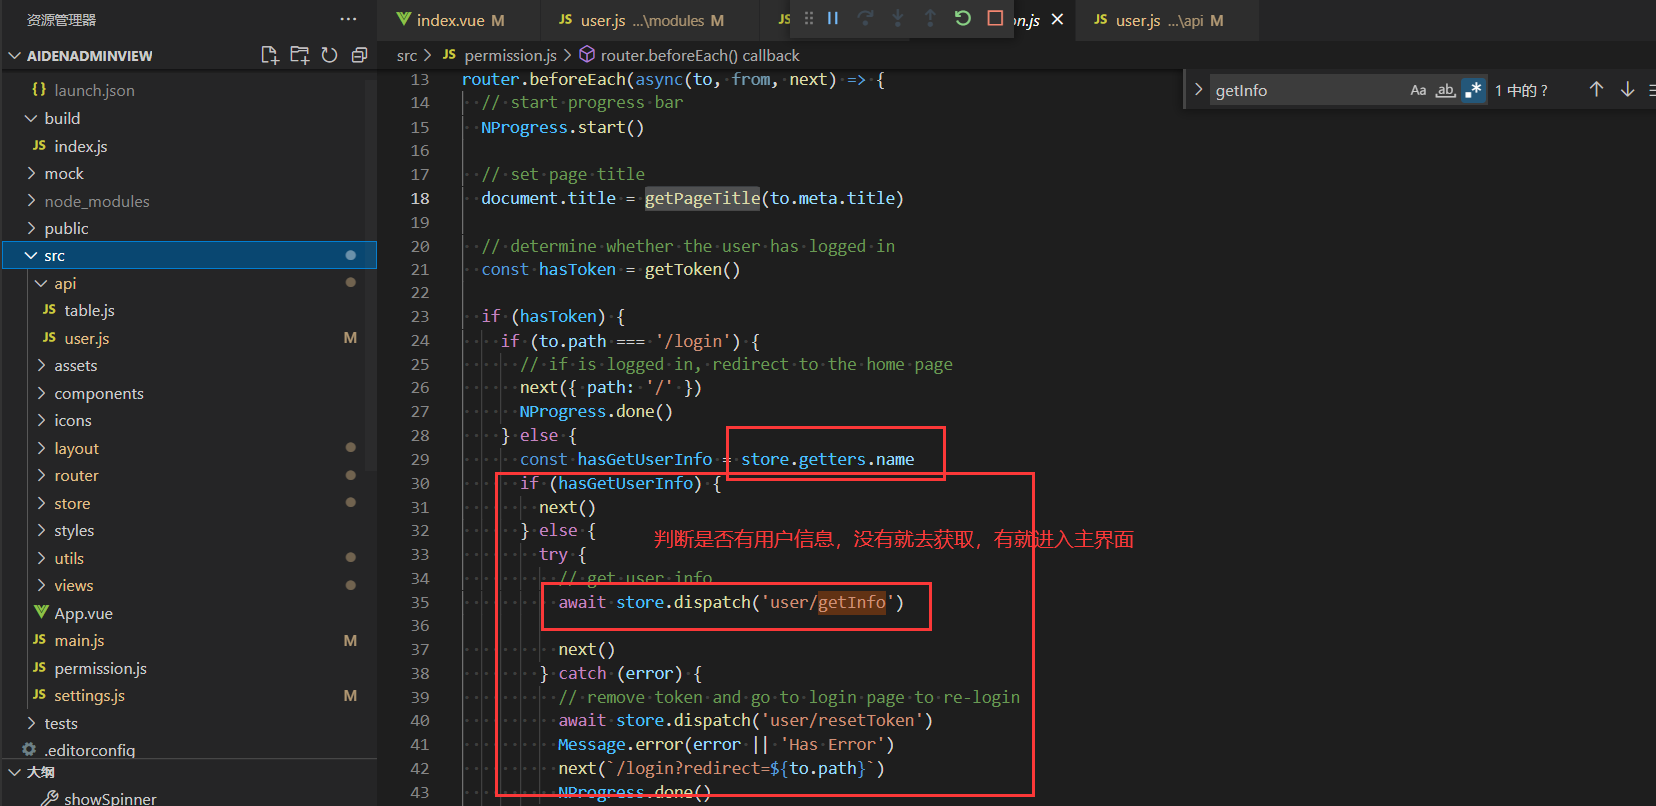Click line number 18 in gutter

coord(420,198)
